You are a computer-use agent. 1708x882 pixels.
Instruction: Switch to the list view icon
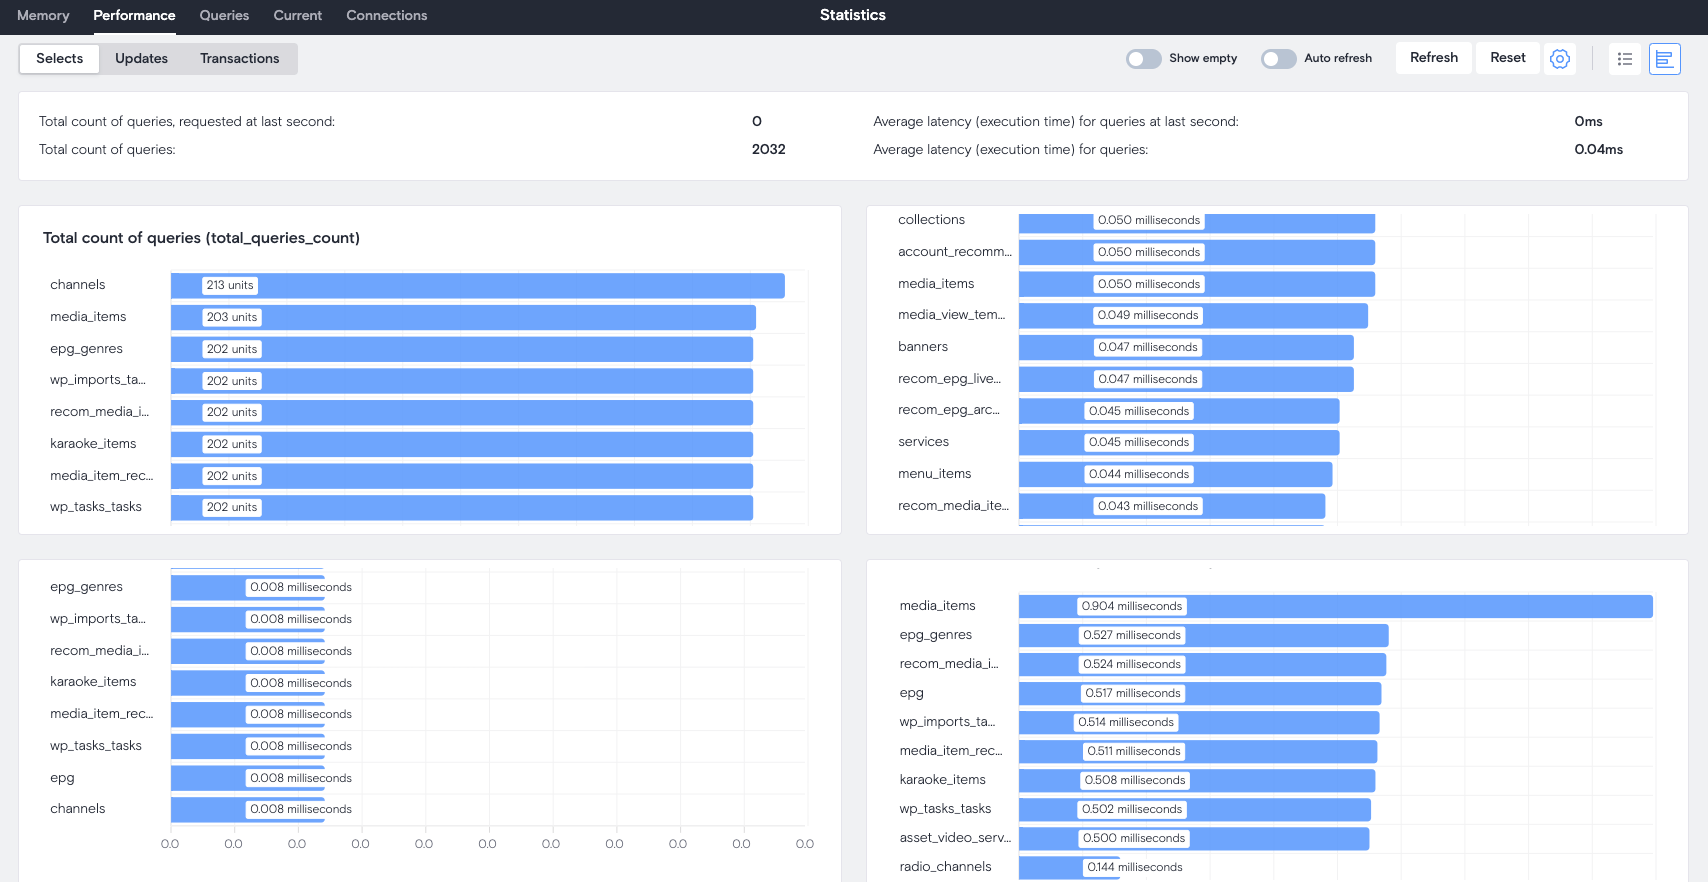click(1625, 59)
